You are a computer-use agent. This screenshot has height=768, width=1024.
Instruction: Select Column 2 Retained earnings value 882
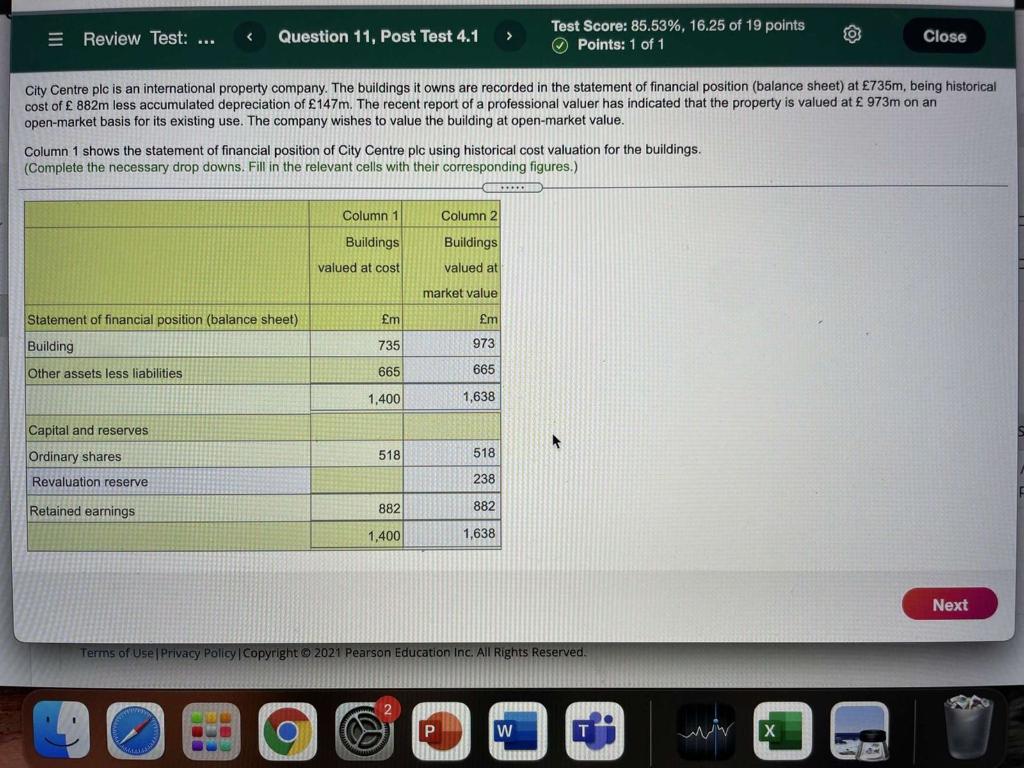click(x=452, y=507)
